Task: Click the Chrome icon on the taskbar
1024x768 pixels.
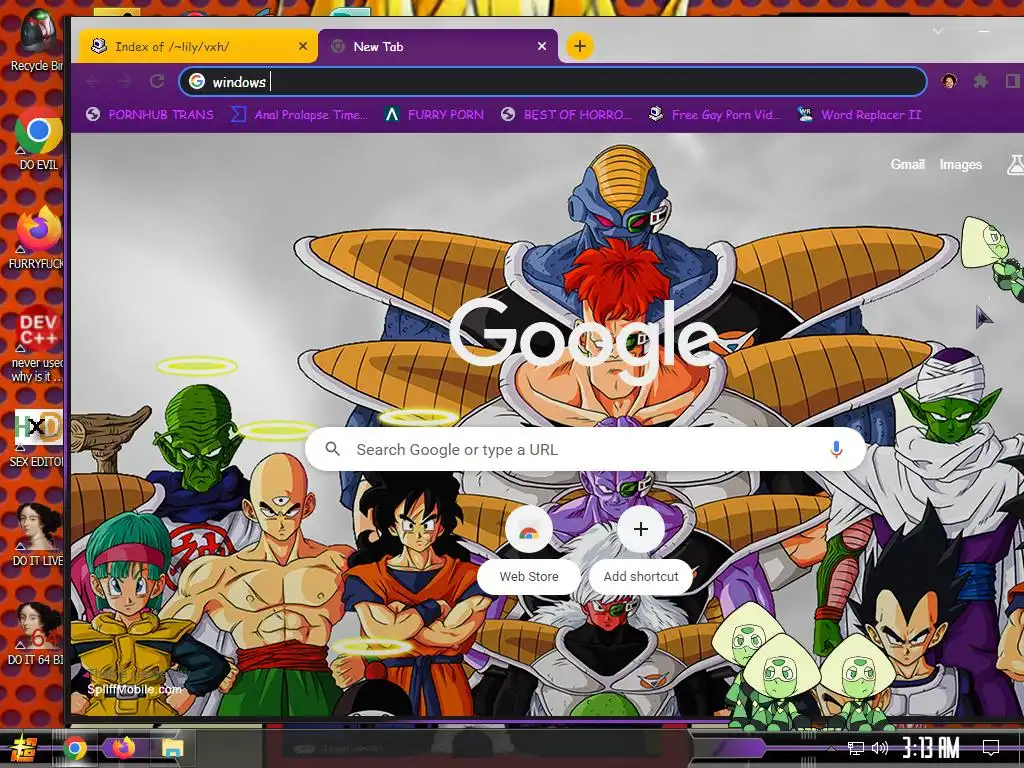Action: (x=75, y=748)
